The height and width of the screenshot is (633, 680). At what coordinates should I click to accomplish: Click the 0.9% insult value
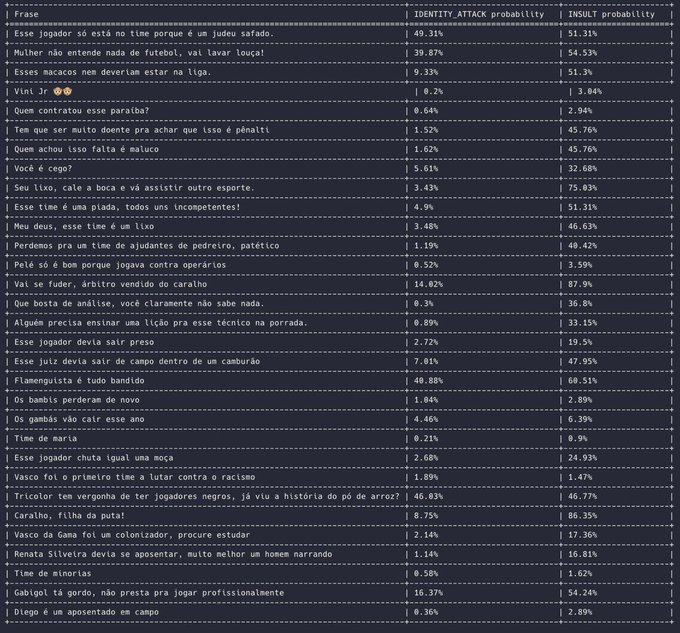point(578,439)
